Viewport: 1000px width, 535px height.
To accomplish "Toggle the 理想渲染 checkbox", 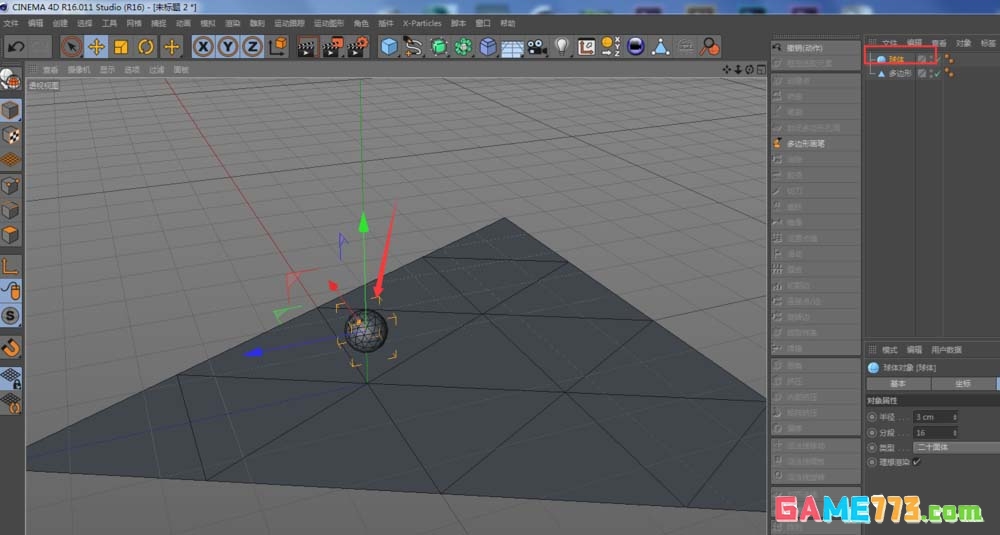I will coord(917,461).
